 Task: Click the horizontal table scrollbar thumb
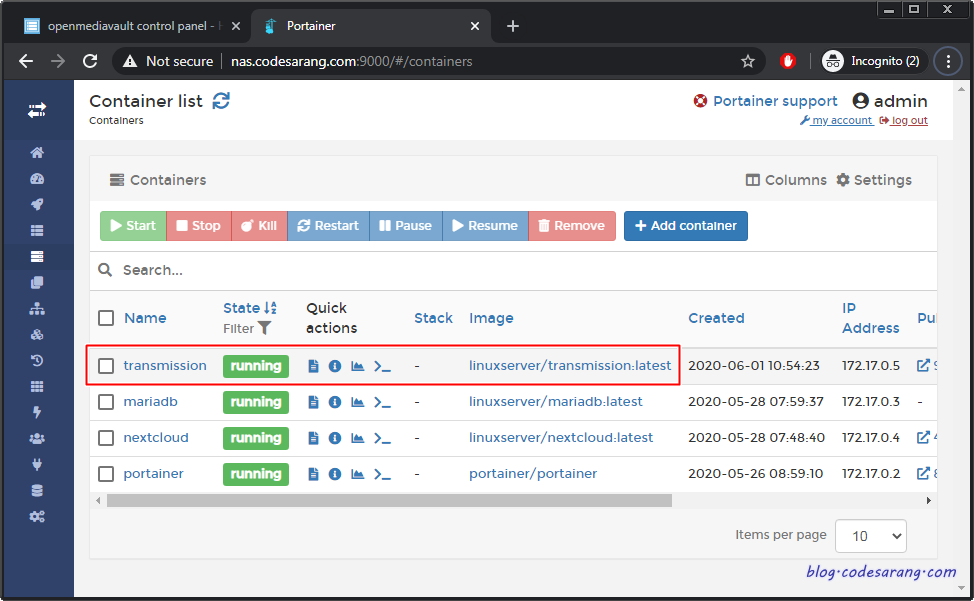pyautogui.click(x=389, y=500)
